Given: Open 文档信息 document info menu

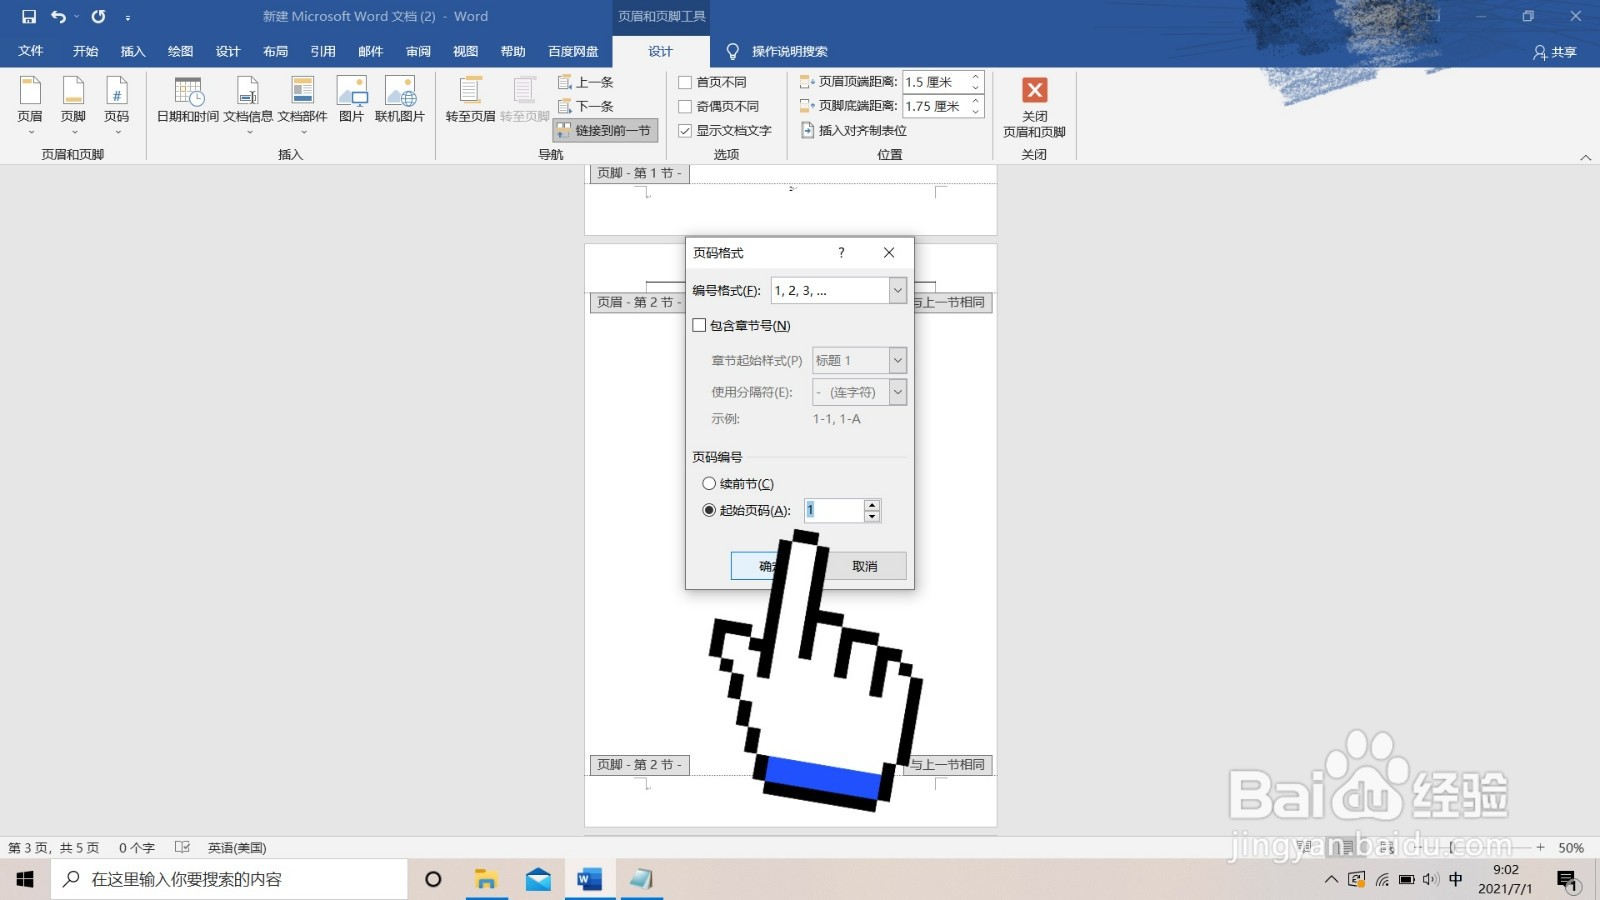Looking at the screenshot, I should pyautogui.click(x=248, y=105).
